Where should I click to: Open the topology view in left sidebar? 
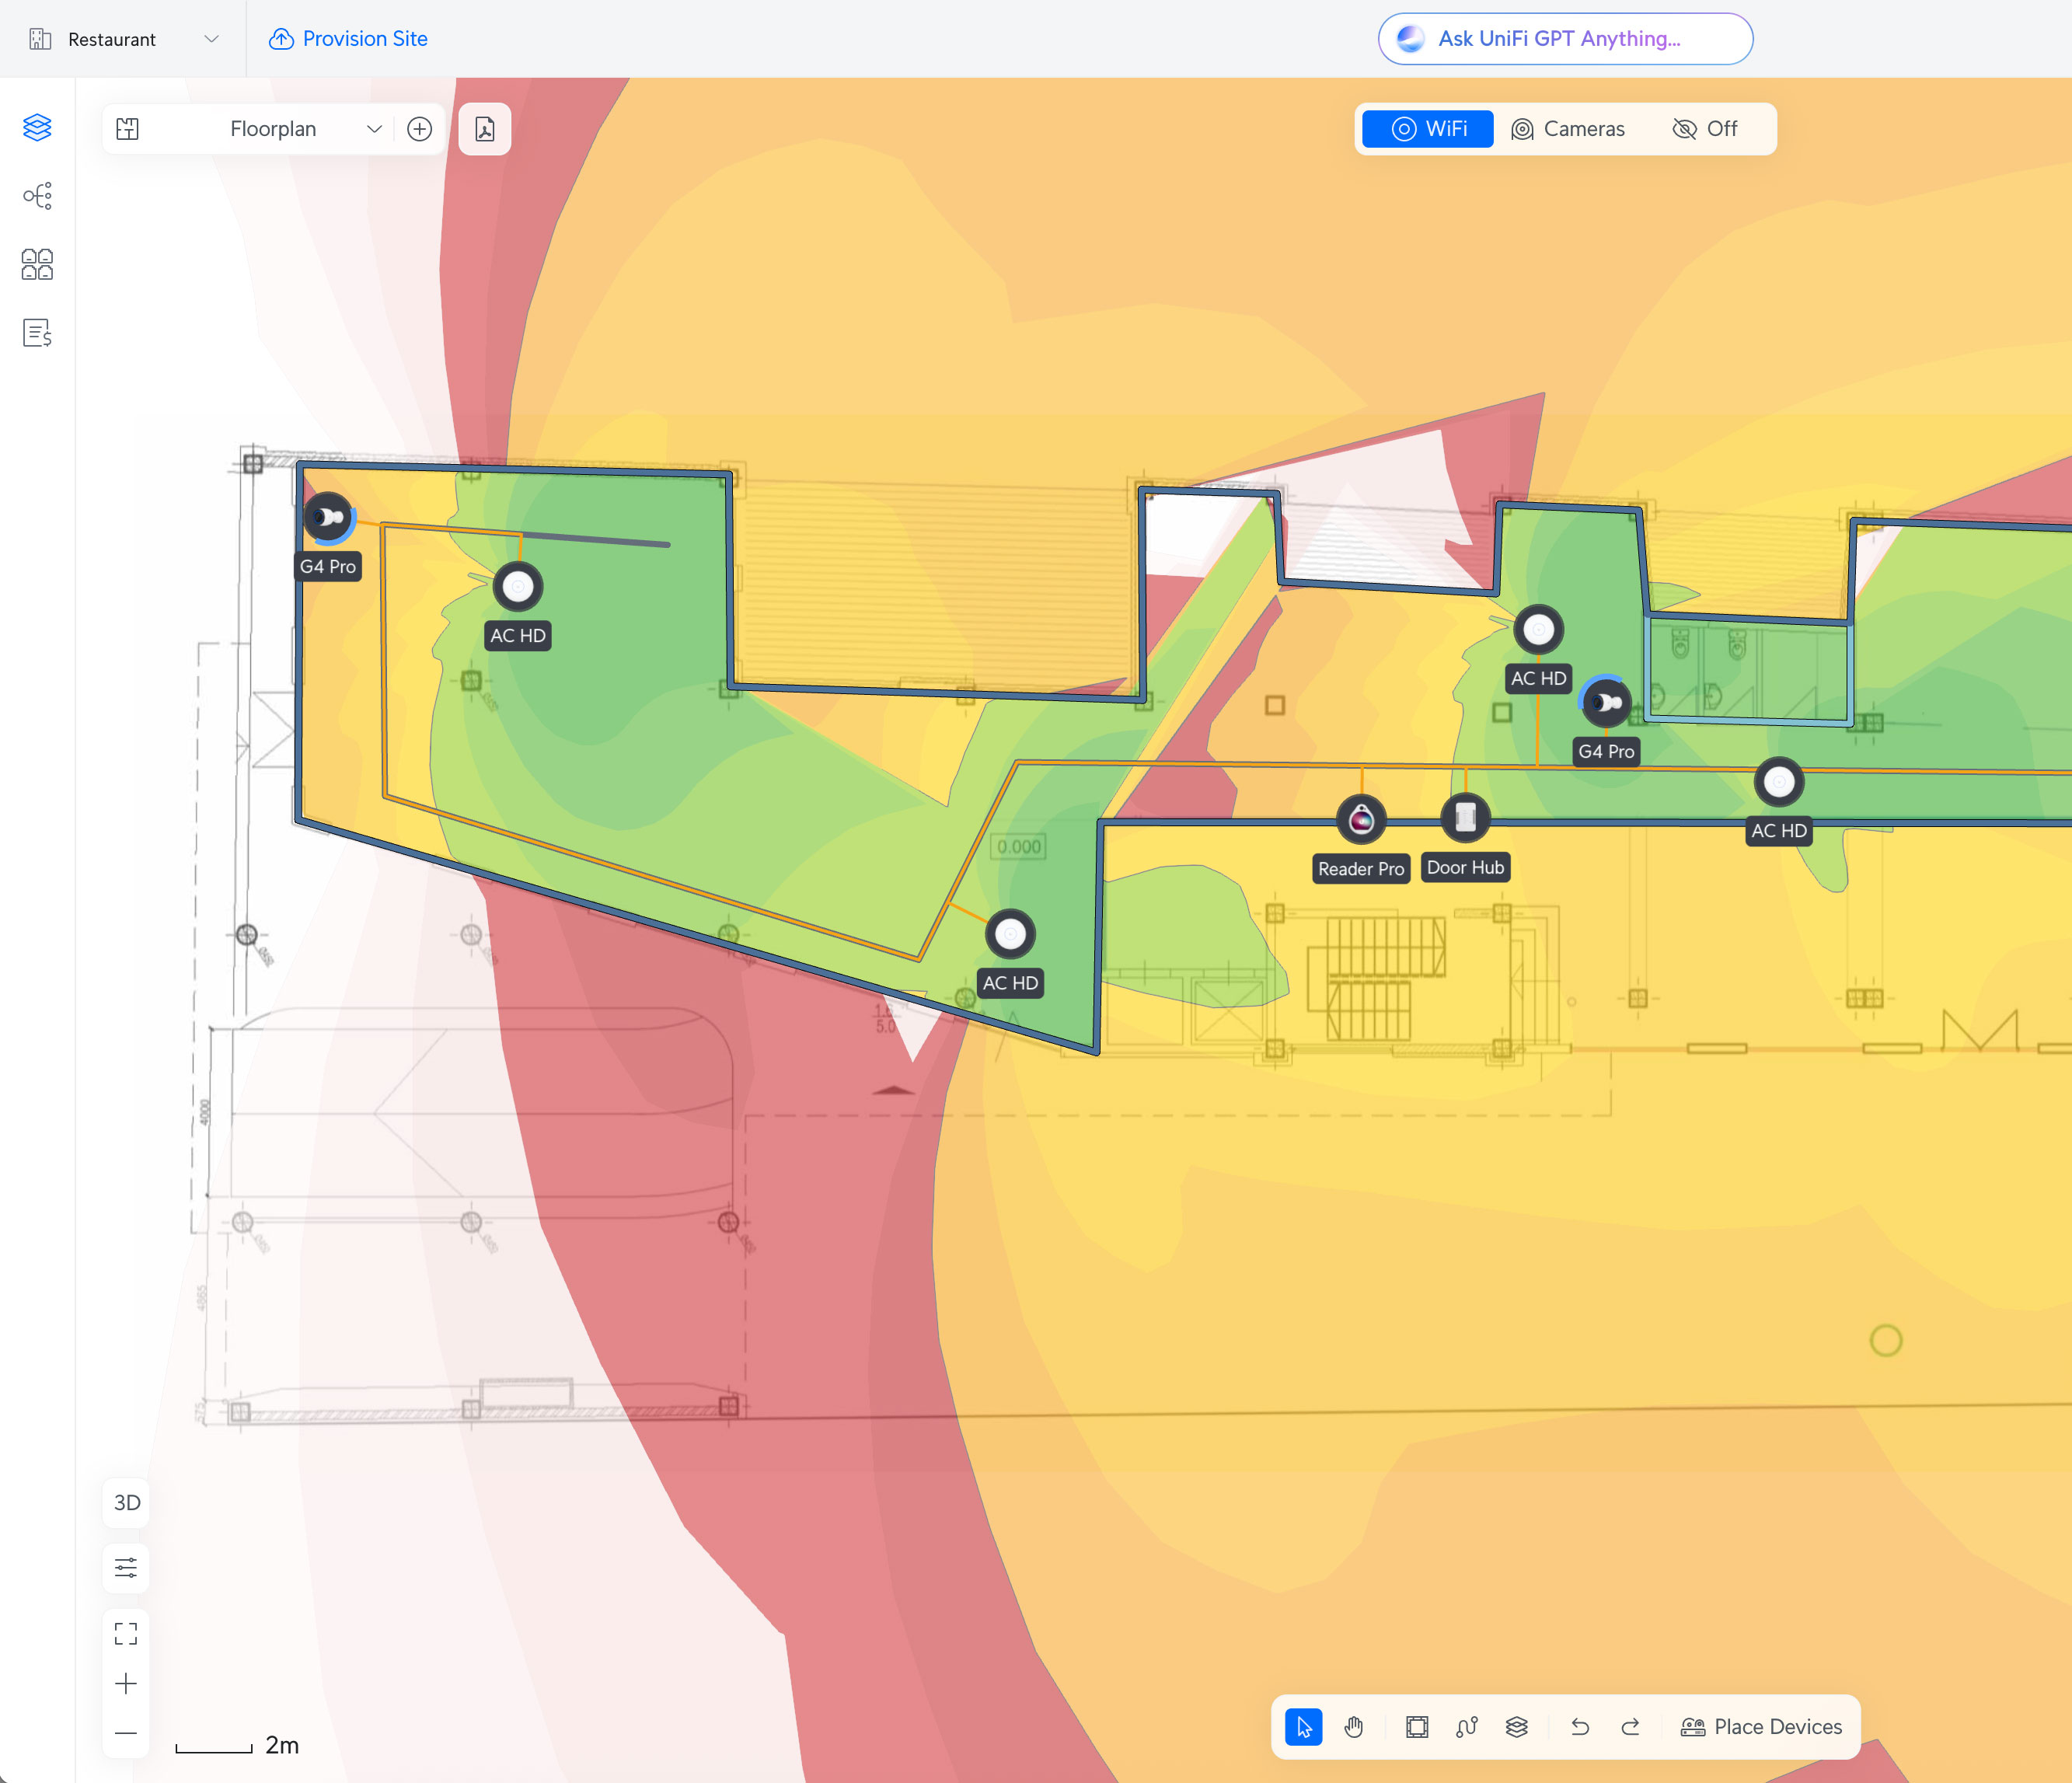(x=36, y=196)
